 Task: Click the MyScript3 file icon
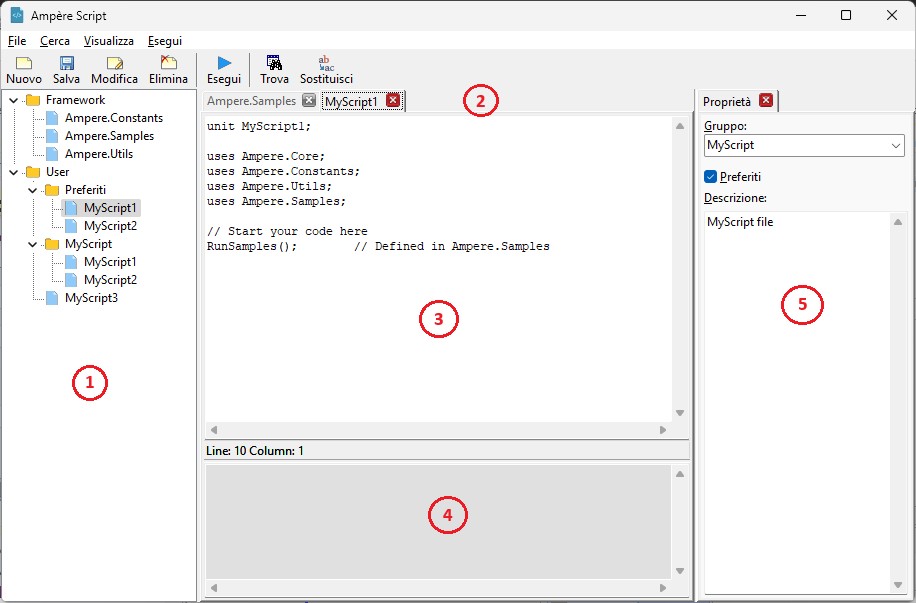52,298
